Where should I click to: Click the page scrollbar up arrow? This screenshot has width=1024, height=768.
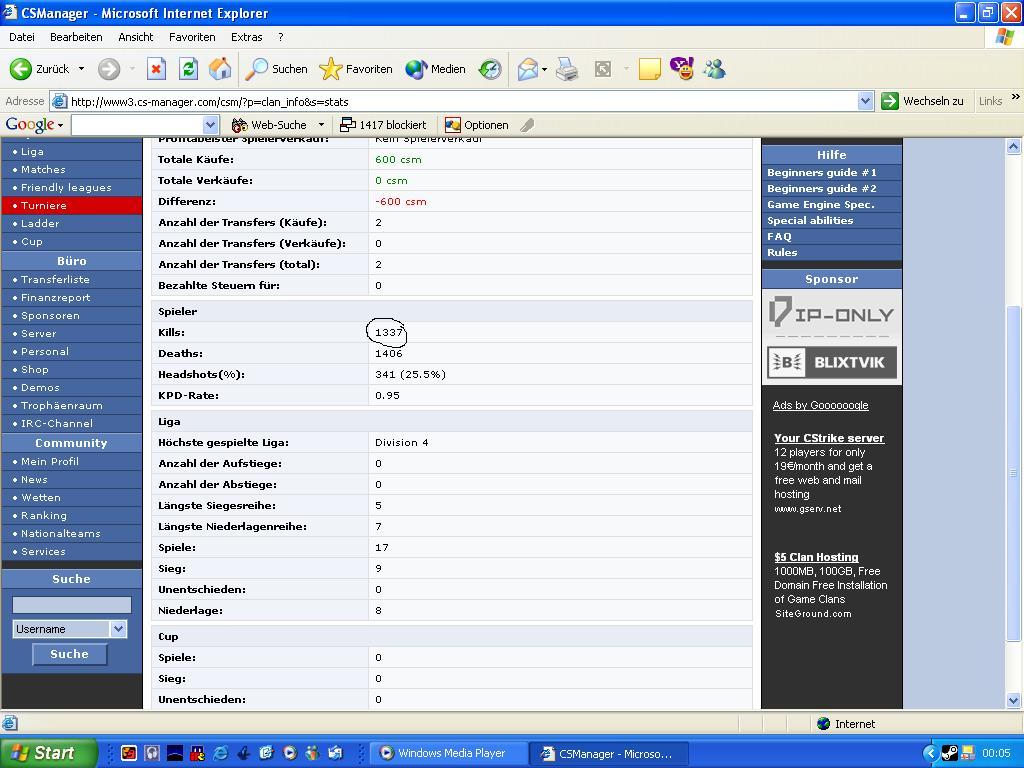(1014, 147)
